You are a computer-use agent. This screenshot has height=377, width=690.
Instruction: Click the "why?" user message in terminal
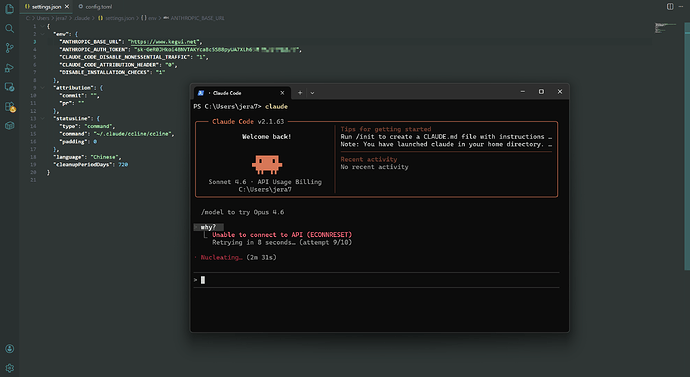(x=208, y=227)
